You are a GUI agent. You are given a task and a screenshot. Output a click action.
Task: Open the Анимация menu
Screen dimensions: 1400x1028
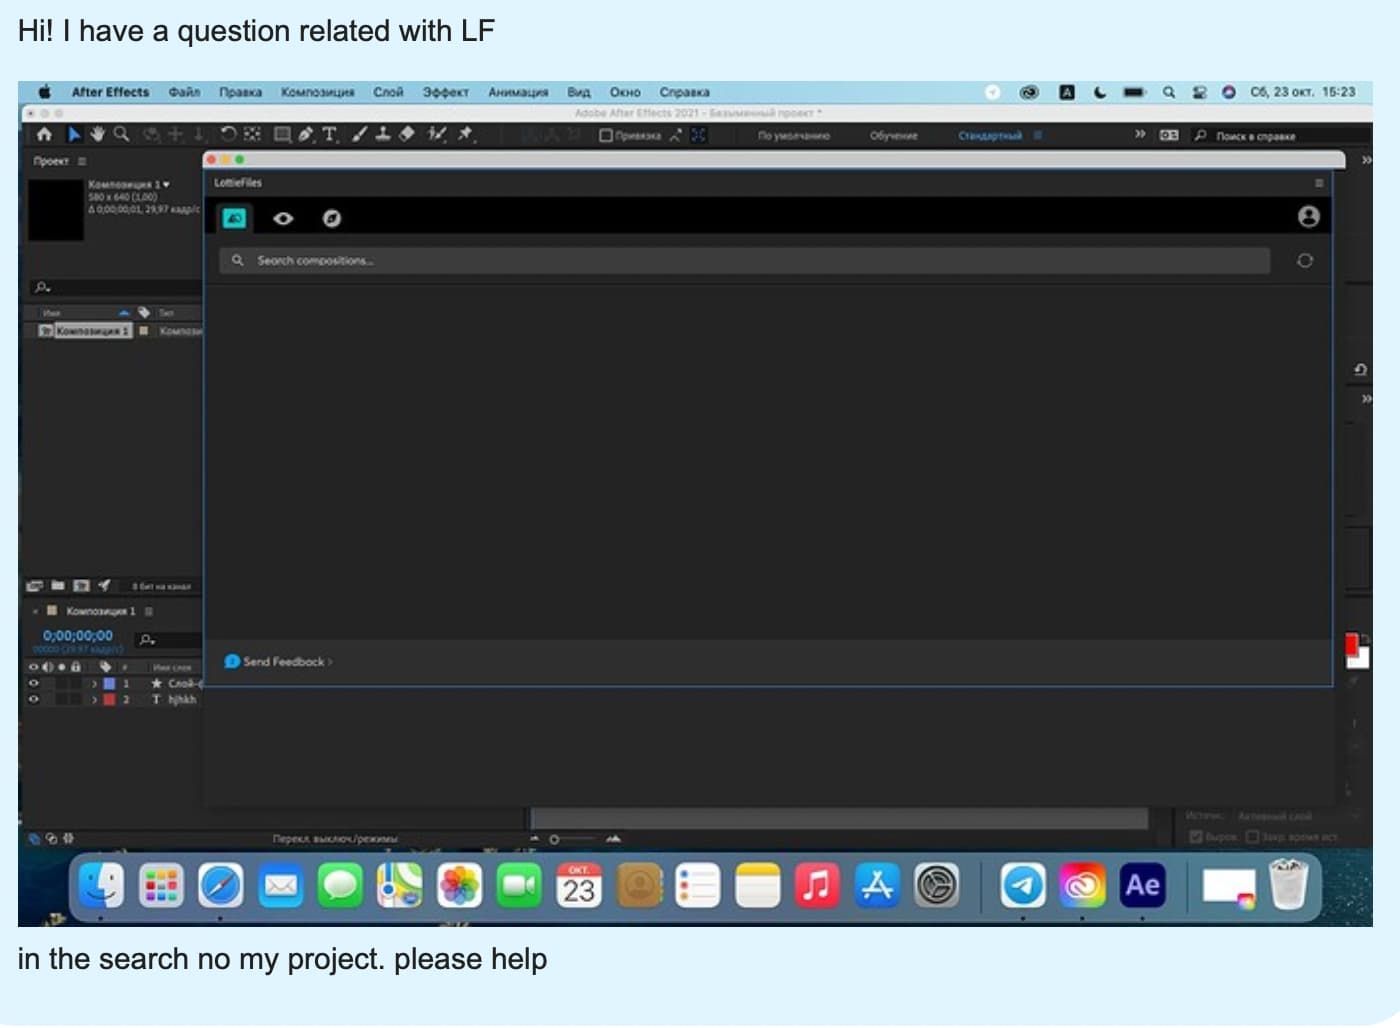pyautogui.click(x=518, y=92)
